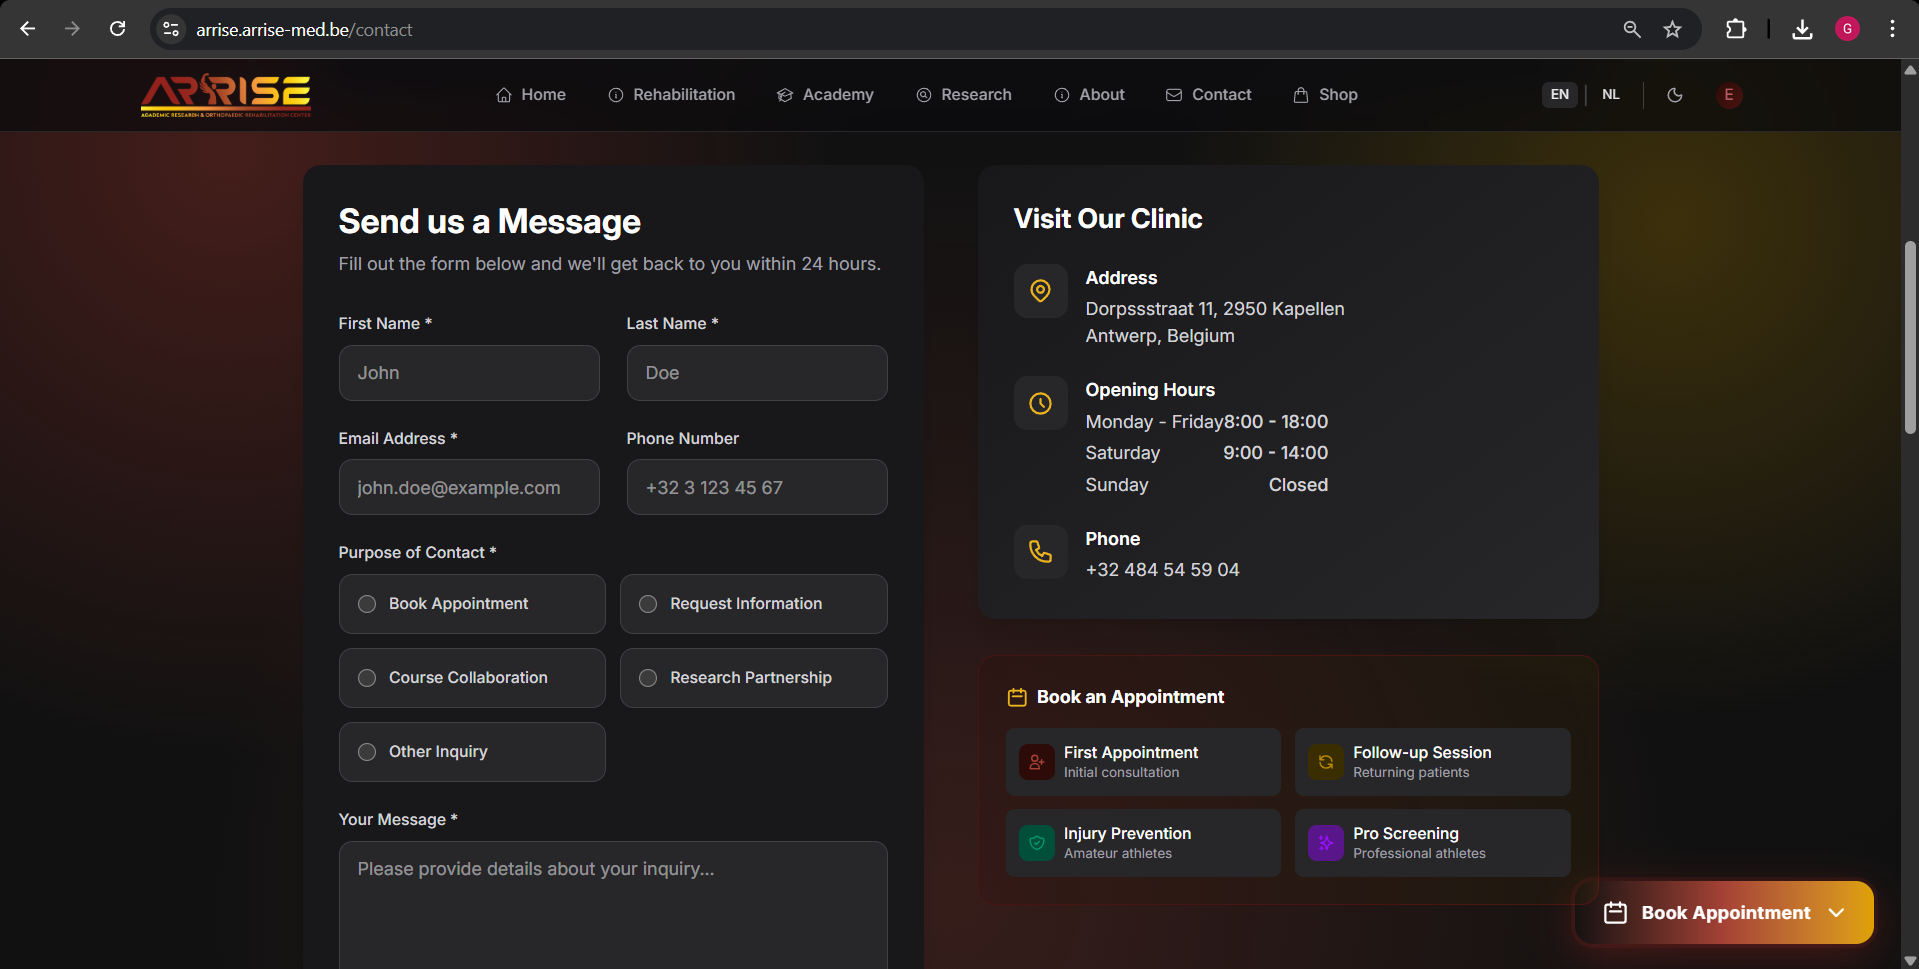This screenshot has height=969, width=1919.
Task: Click the ARRISE logo
Action: point(226,95)
